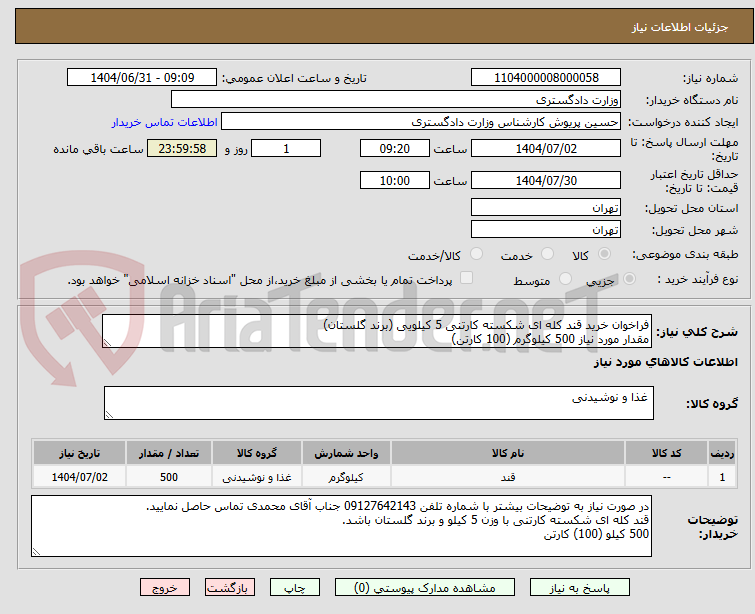This screenshot has height=614, width=755.
Task: Click the countdown timer 23:59:58 field
Action: point(182,148)
